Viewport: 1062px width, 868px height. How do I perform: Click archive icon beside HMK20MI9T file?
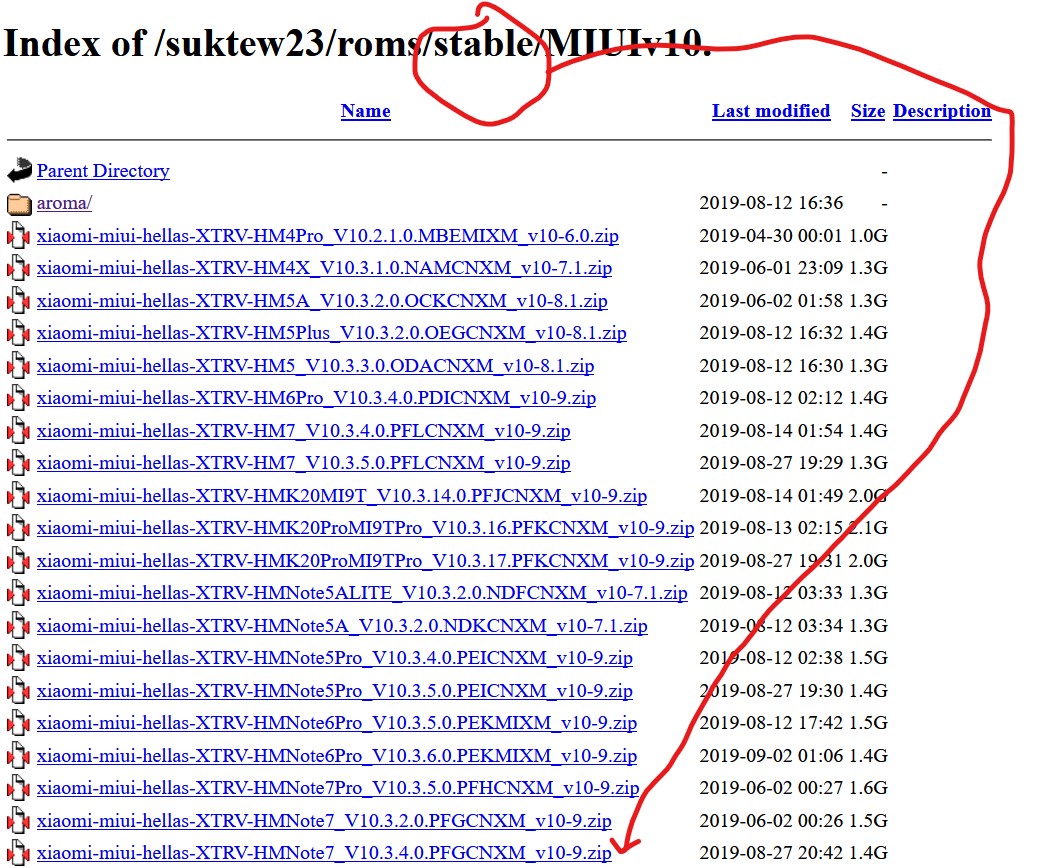click(x=18, y=496)
